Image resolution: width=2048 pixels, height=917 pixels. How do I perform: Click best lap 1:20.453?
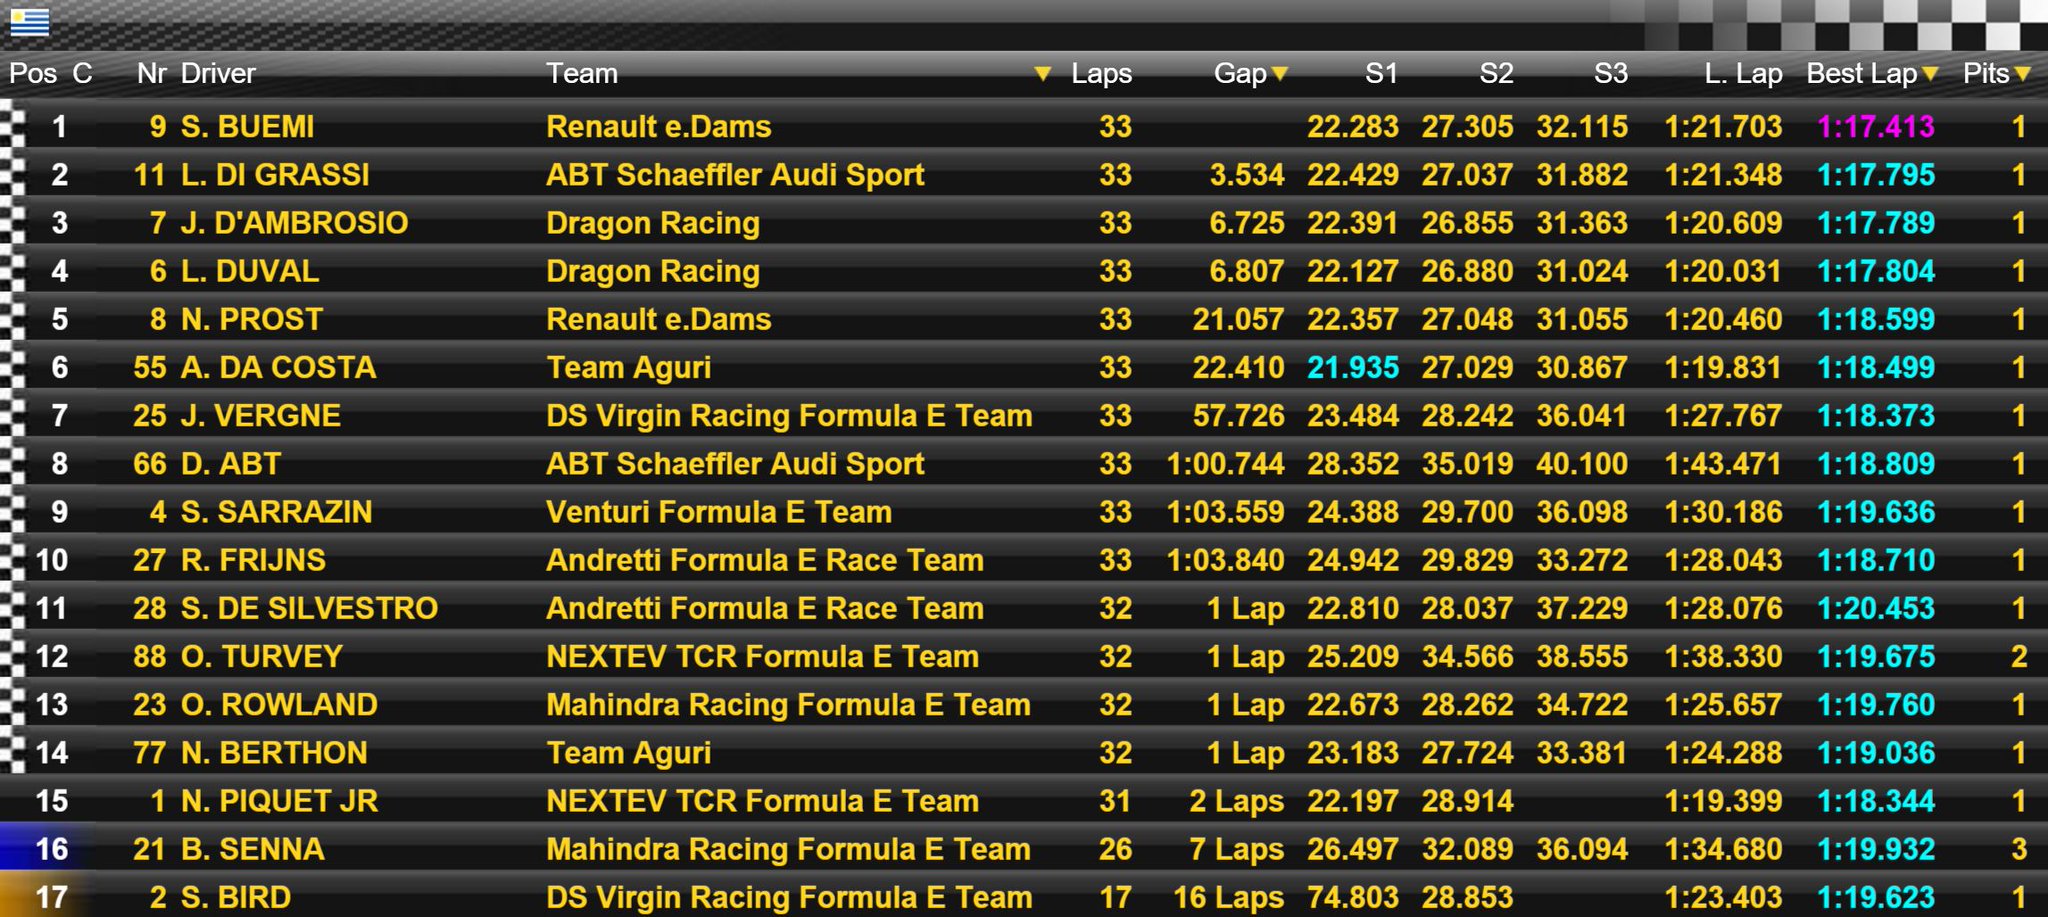1876,608
